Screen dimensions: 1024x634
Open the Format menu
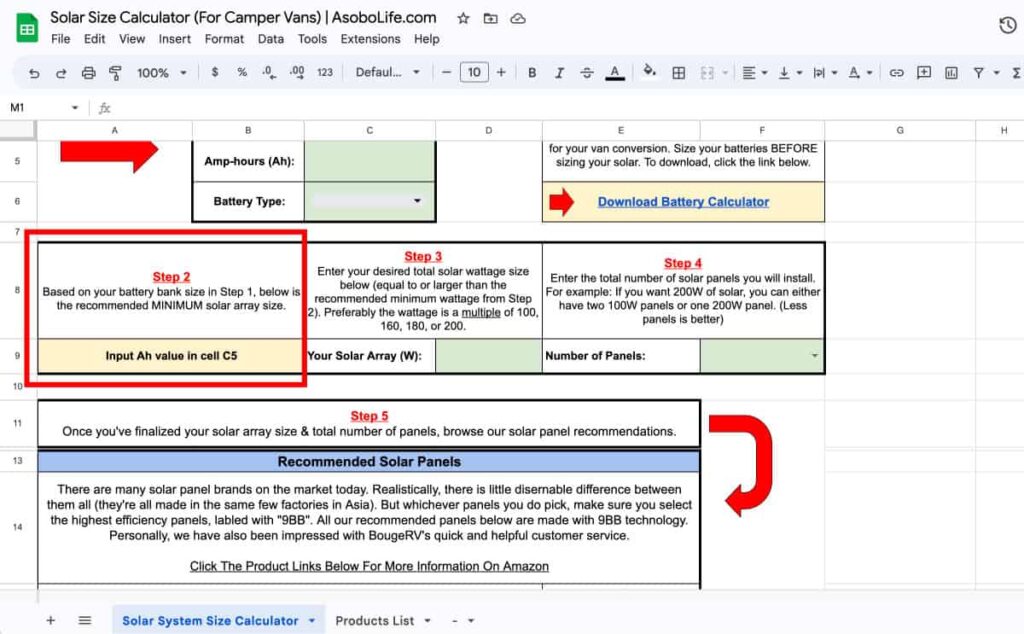(224, 39)
